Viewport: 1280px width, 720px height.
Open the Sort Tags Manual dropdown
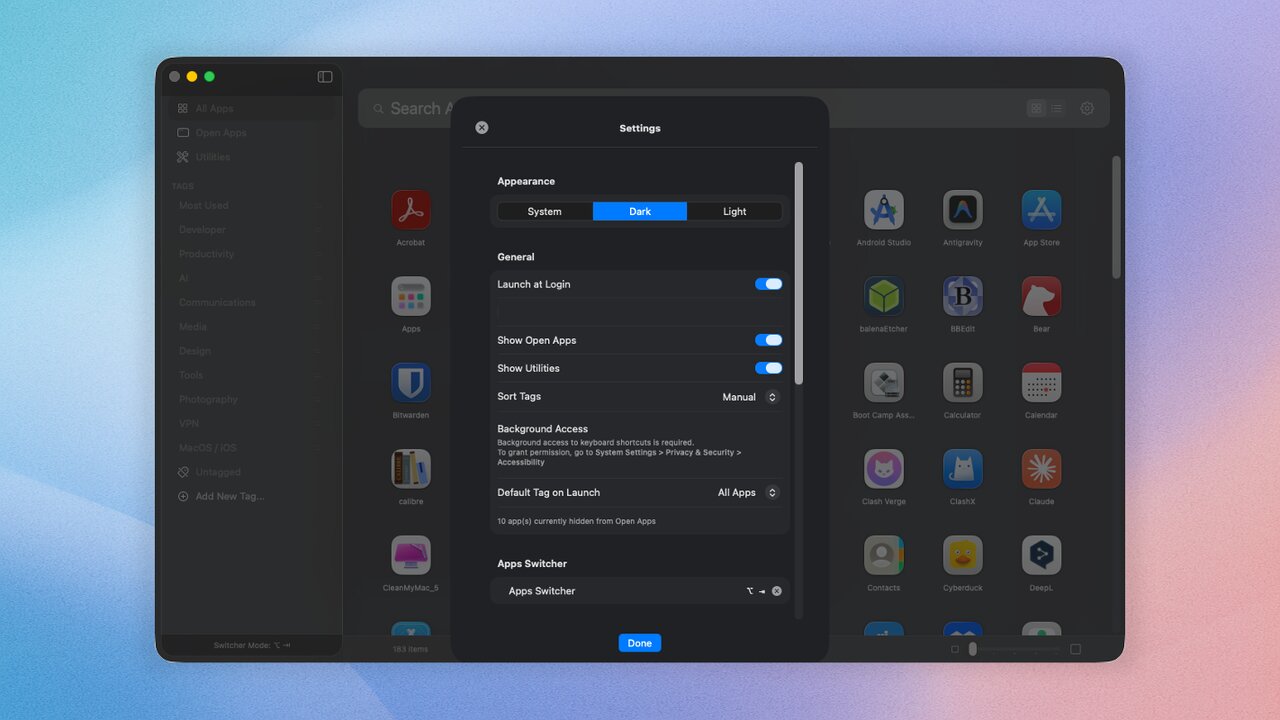pos(751,397)
